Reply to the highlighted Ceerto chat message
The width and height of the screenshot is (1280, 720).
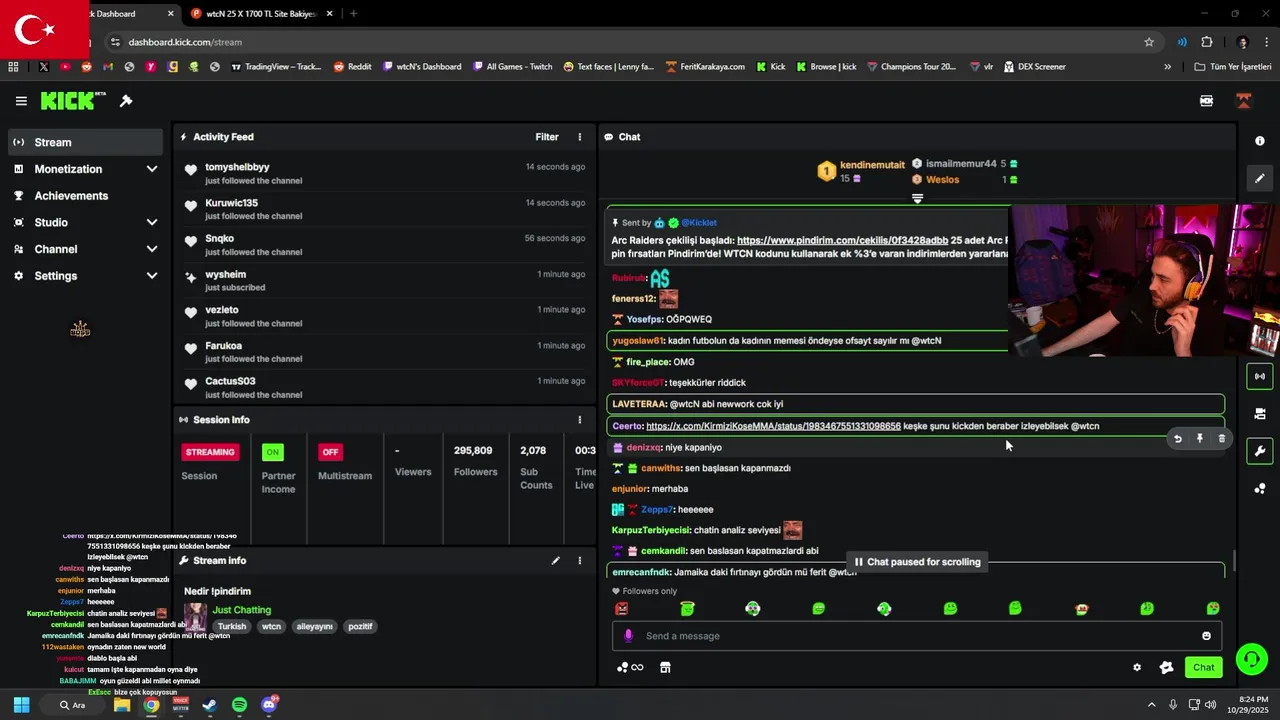point(1177,438)
